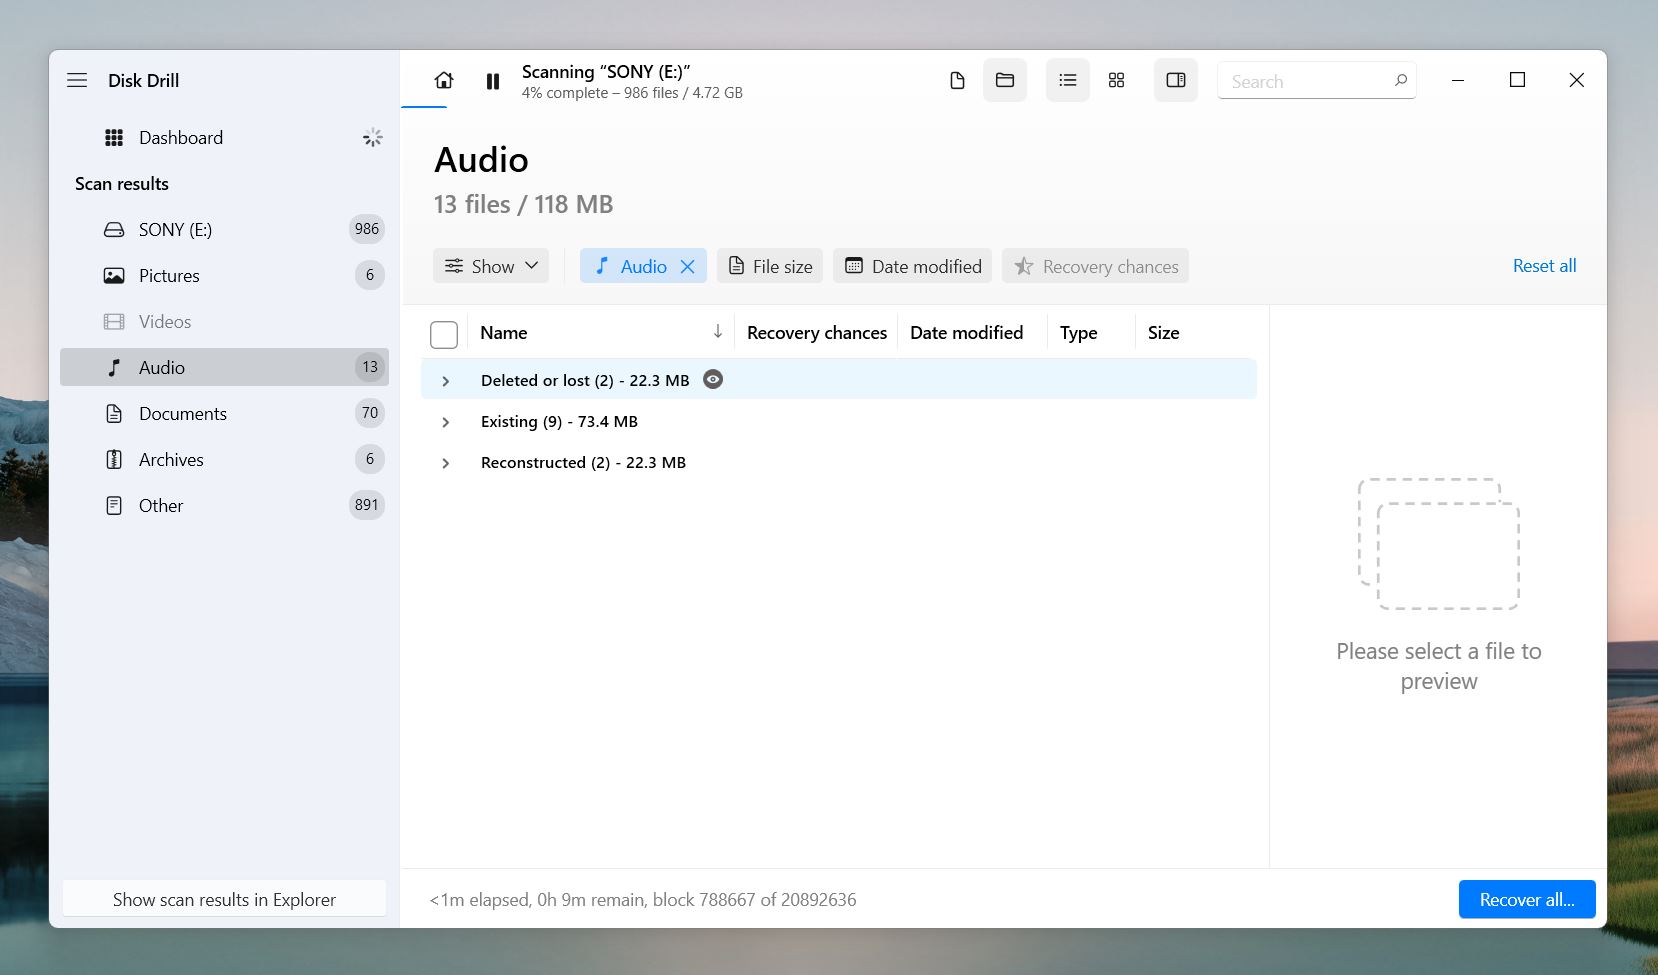1658x975 pixels.
Task: Click Reset all link
Action: point(1544,266)
